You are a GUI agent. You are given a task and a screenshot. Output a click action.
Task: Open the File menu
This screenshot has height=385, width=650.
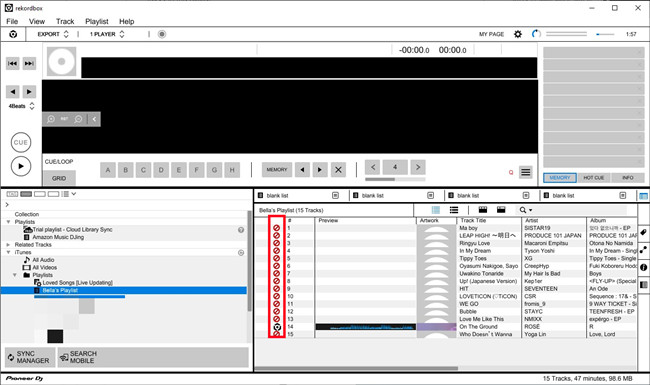pyautogui.click(x=12, y=22)
